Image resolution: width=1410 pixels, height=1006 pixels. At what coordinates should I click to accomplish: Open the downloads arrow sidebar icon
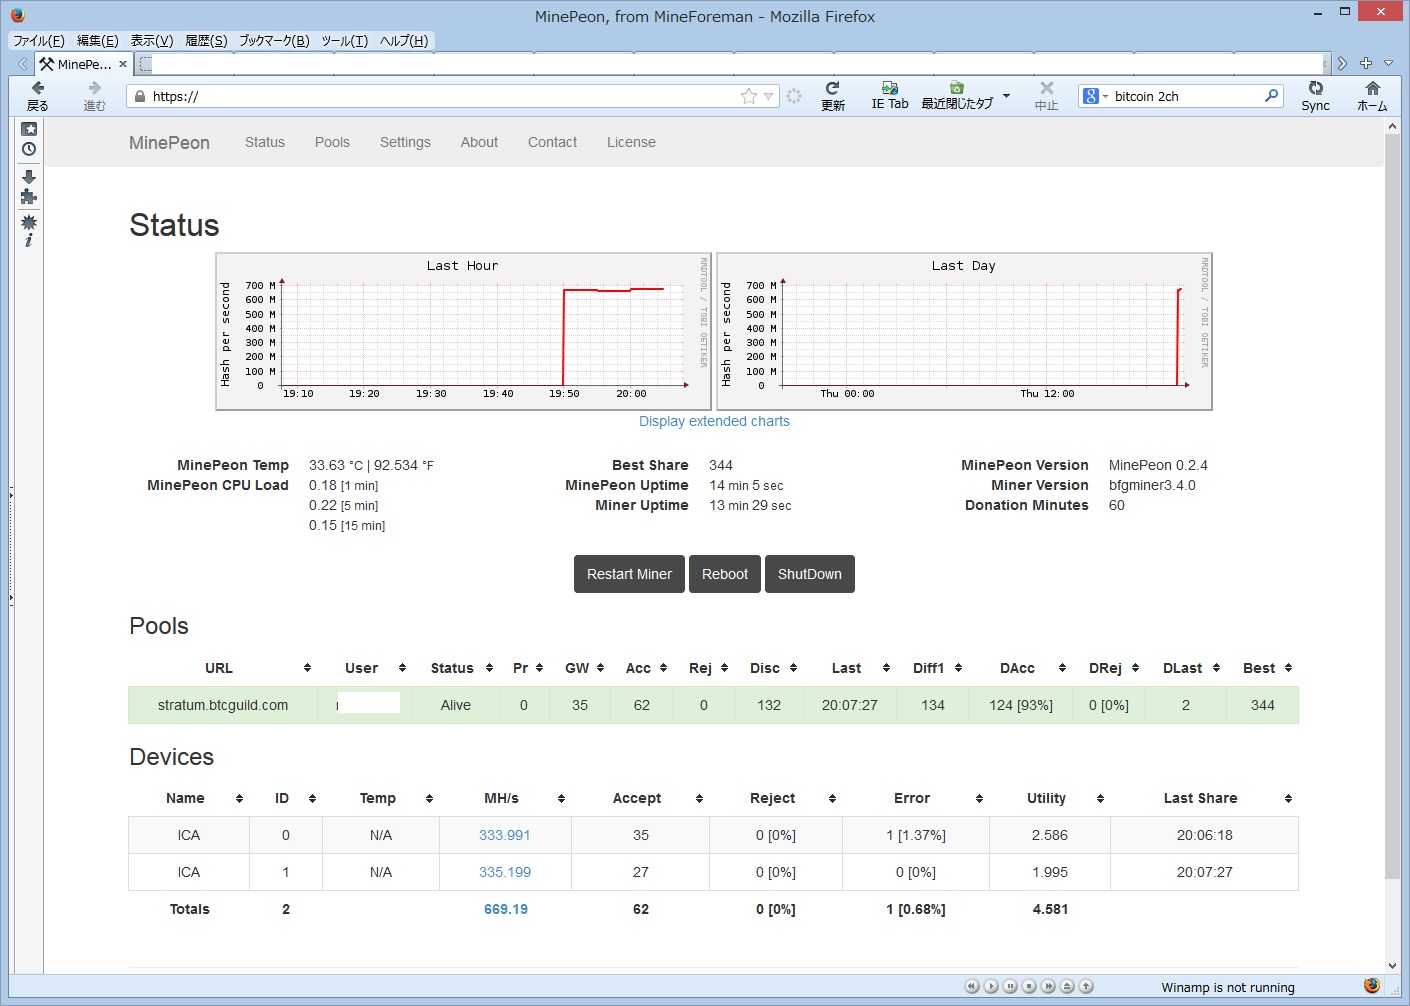click(29, 177)
